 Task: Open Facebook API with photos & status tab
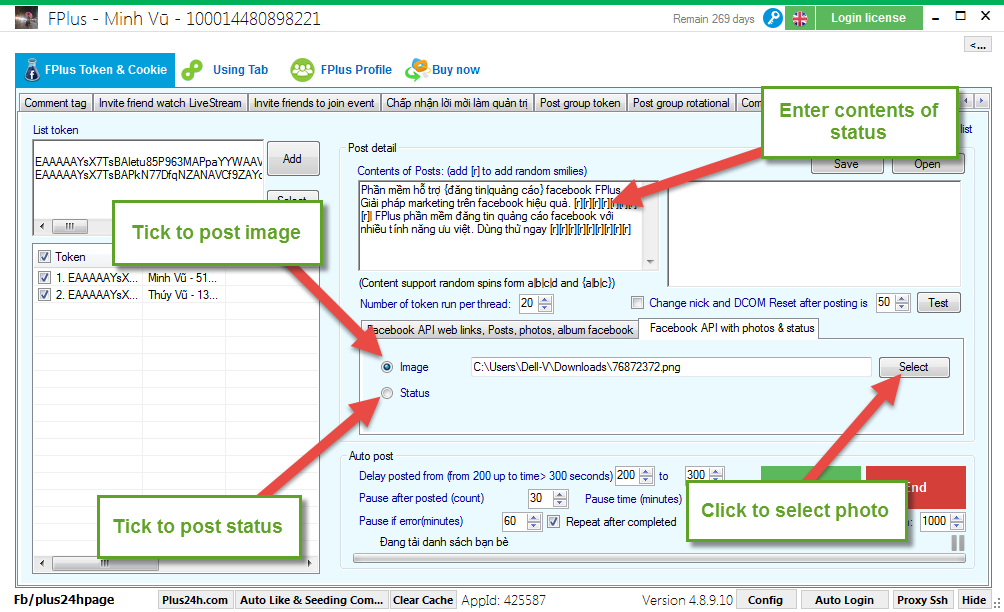(x=732, y=328)
